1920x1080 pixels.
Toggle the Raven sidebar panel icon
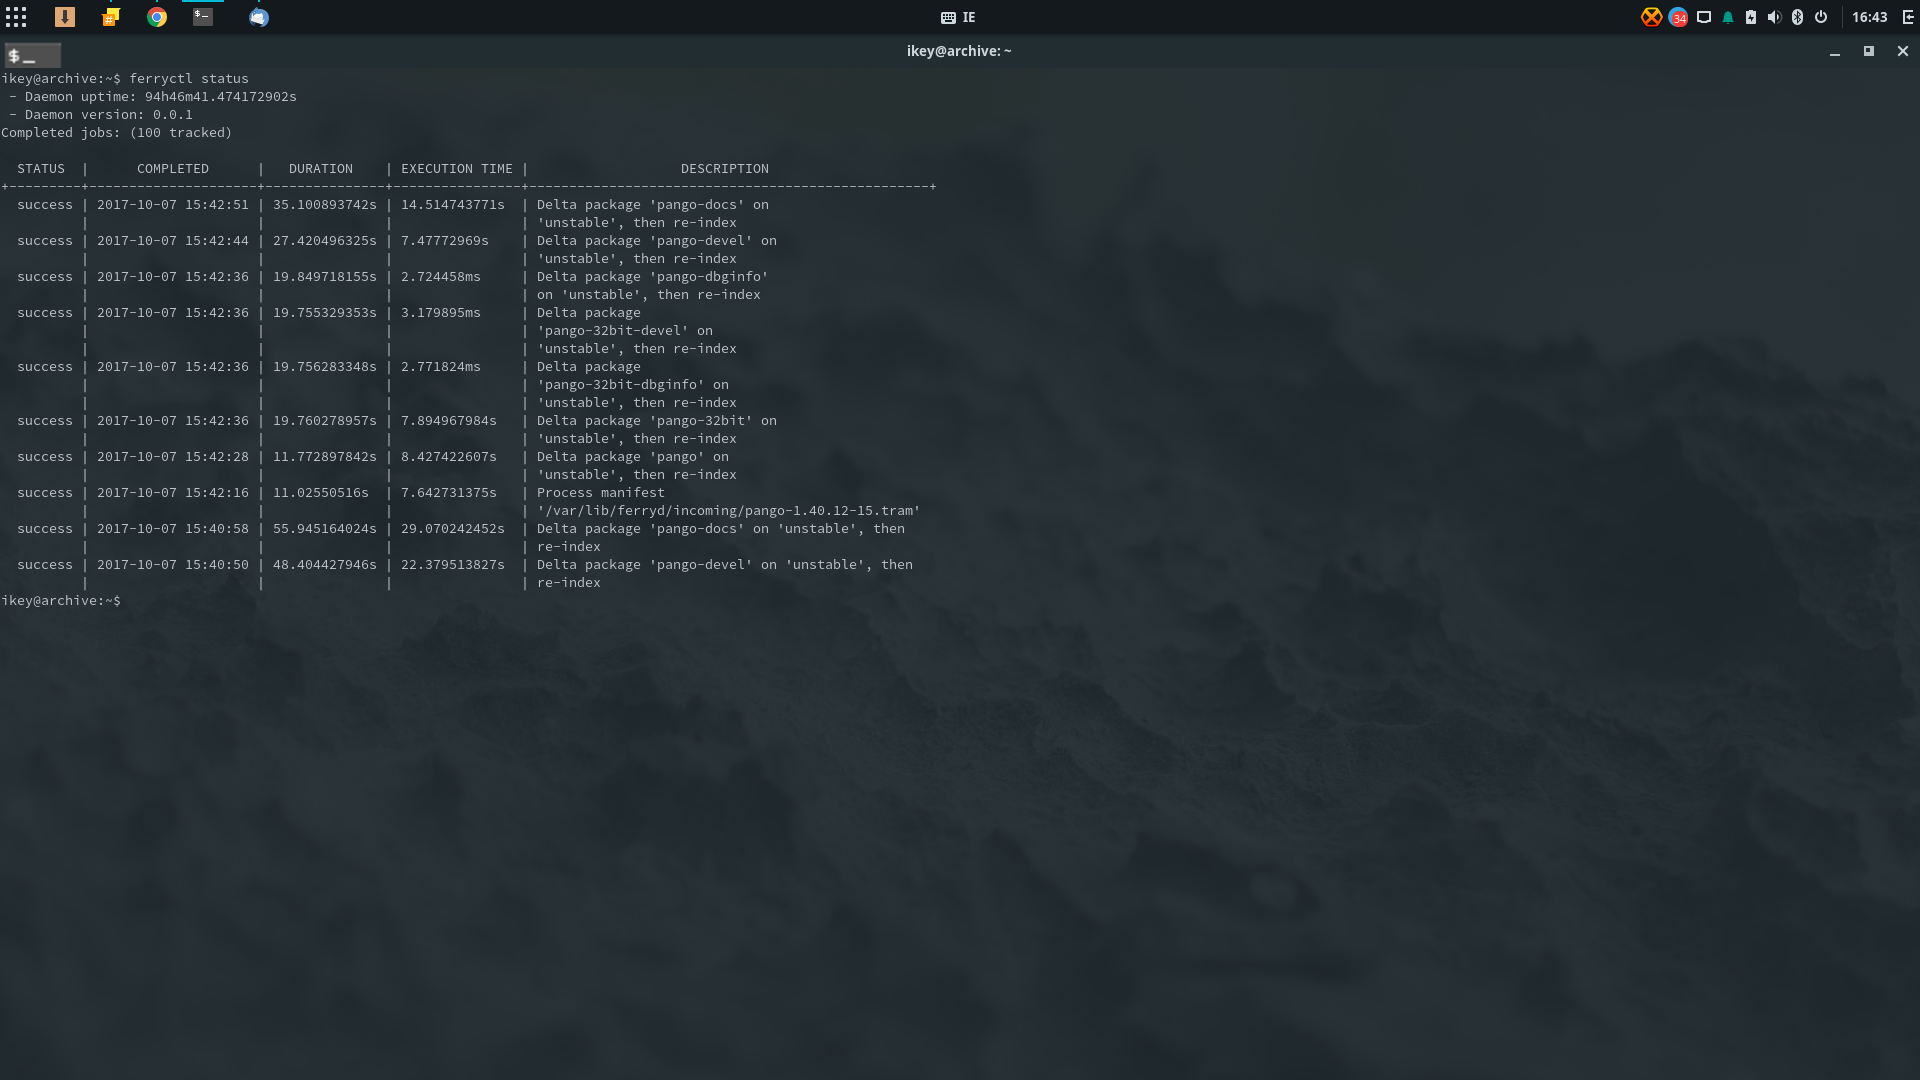[1908, 17]
